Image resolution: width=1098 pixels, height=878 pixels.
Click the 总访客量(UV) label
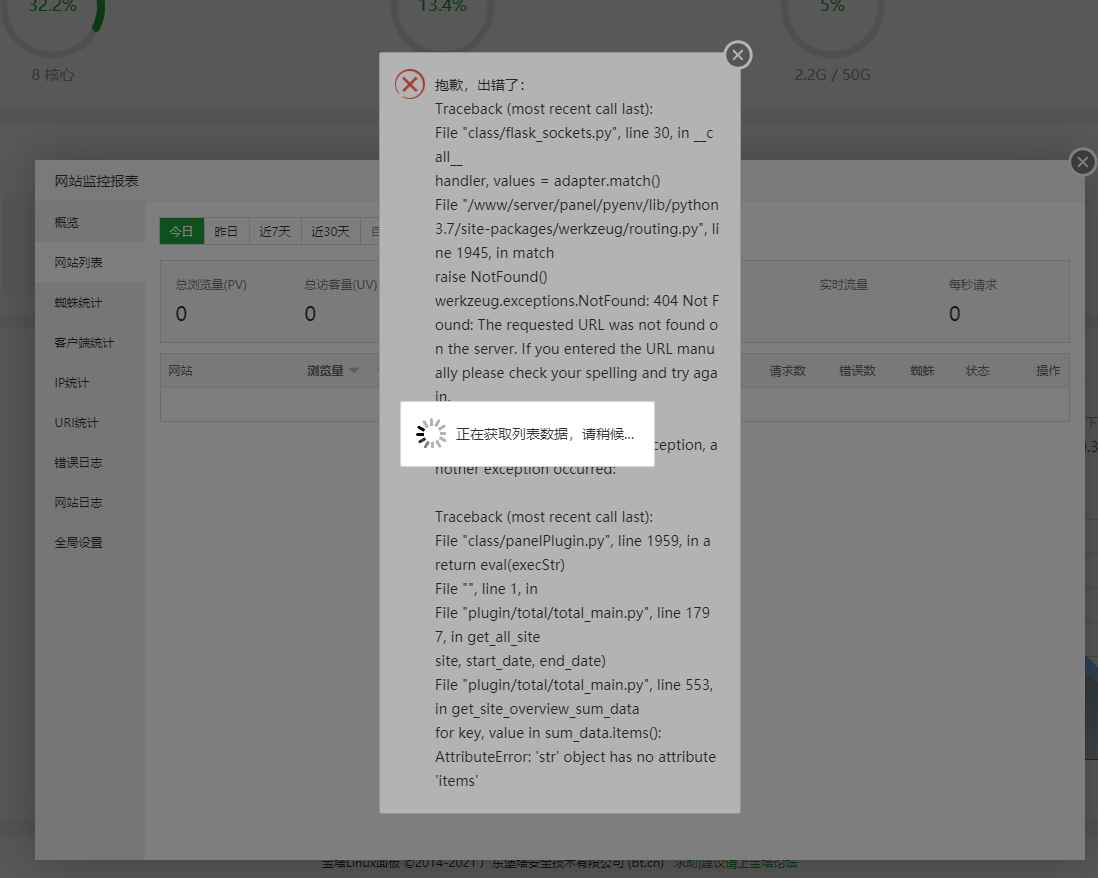(340, 284)
